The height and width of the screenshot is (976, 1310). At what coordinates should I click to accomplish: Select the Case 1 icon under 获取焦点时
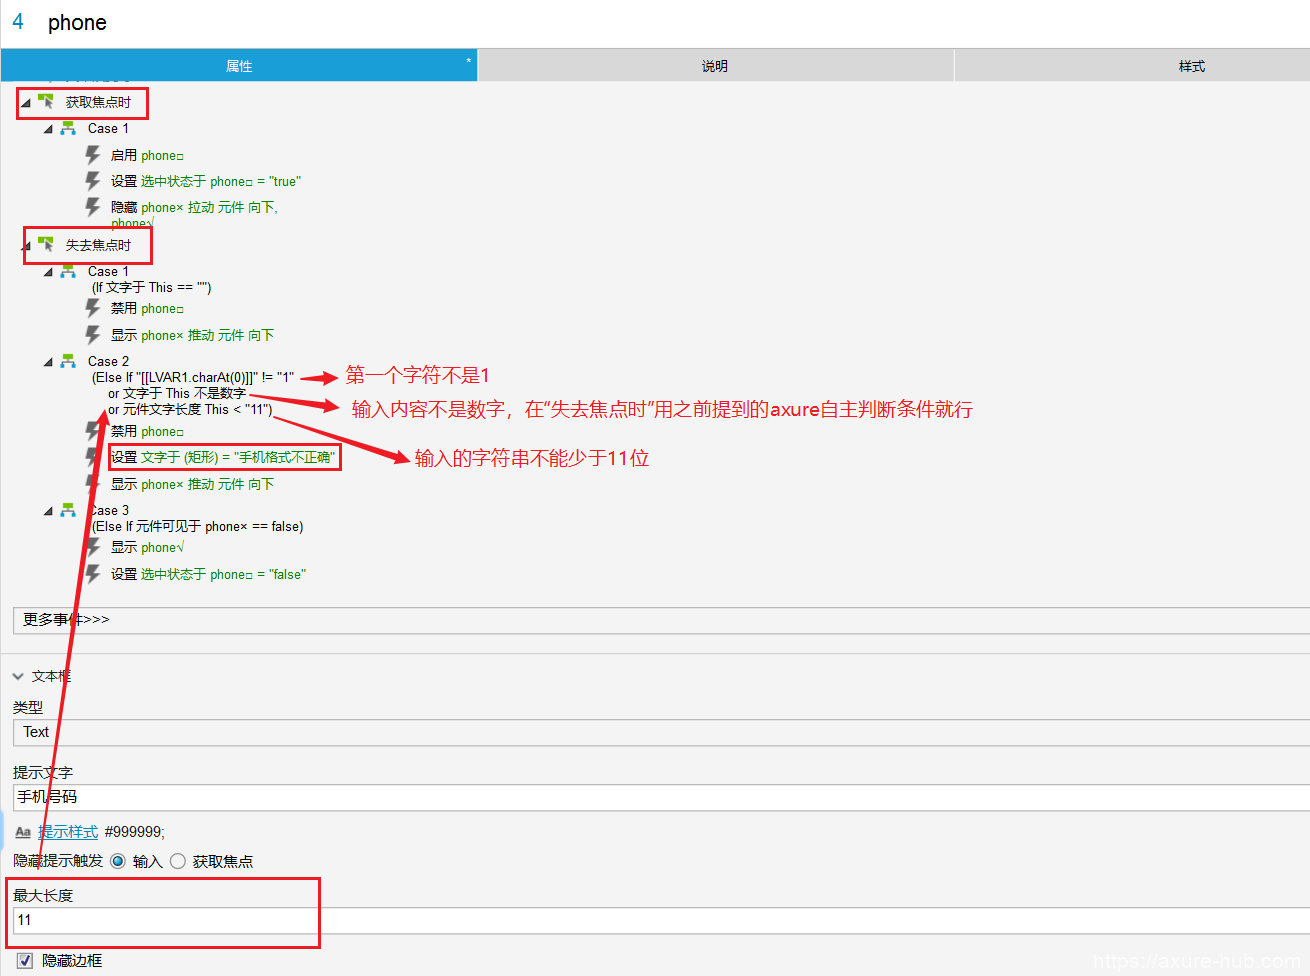point(68,128)
